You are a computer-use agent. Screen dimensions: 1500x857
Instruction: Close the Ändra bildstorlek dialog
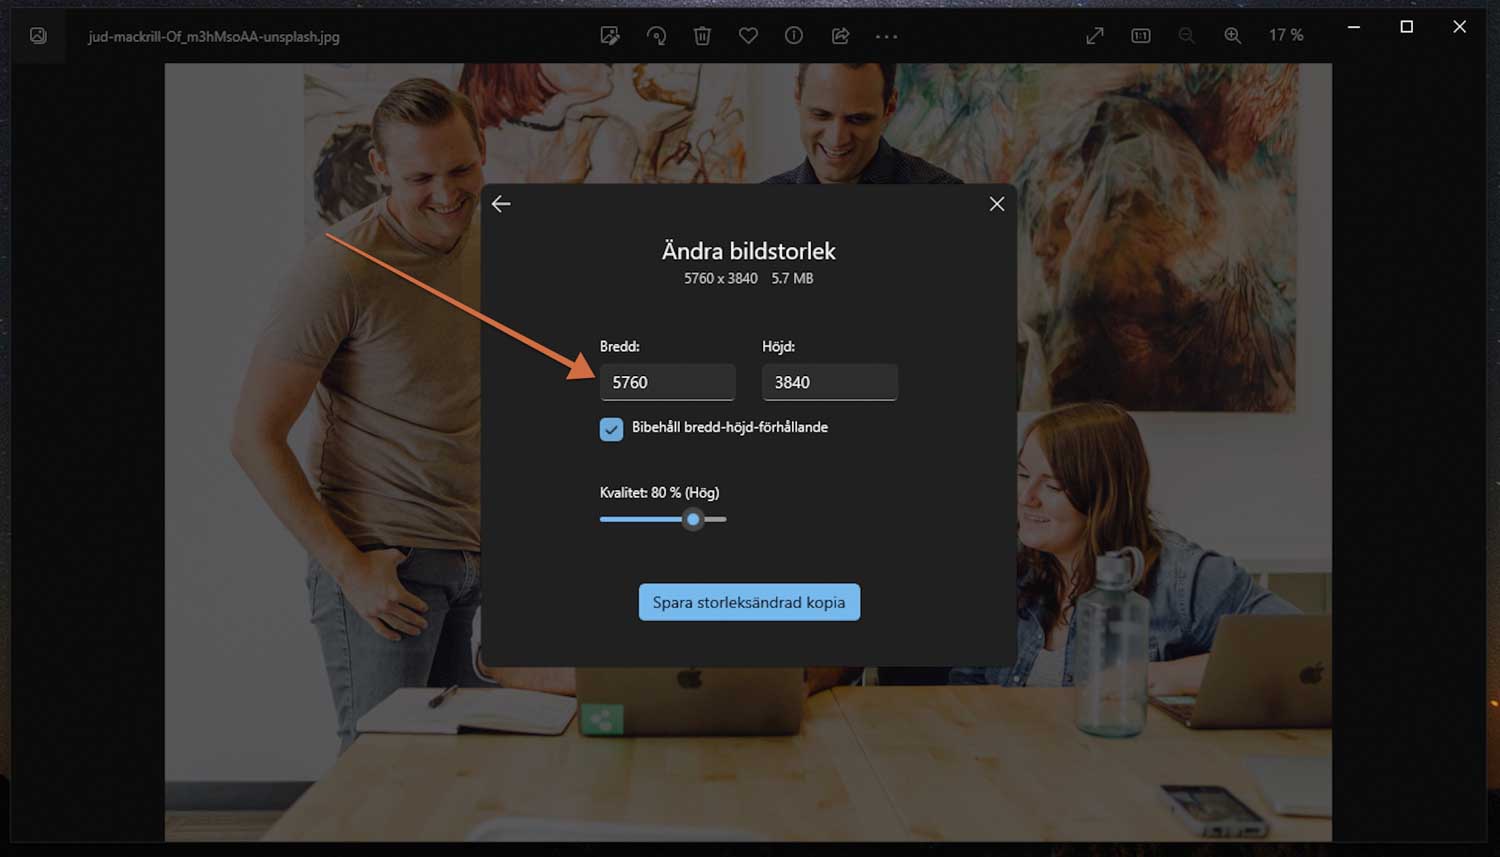point(996,204)
